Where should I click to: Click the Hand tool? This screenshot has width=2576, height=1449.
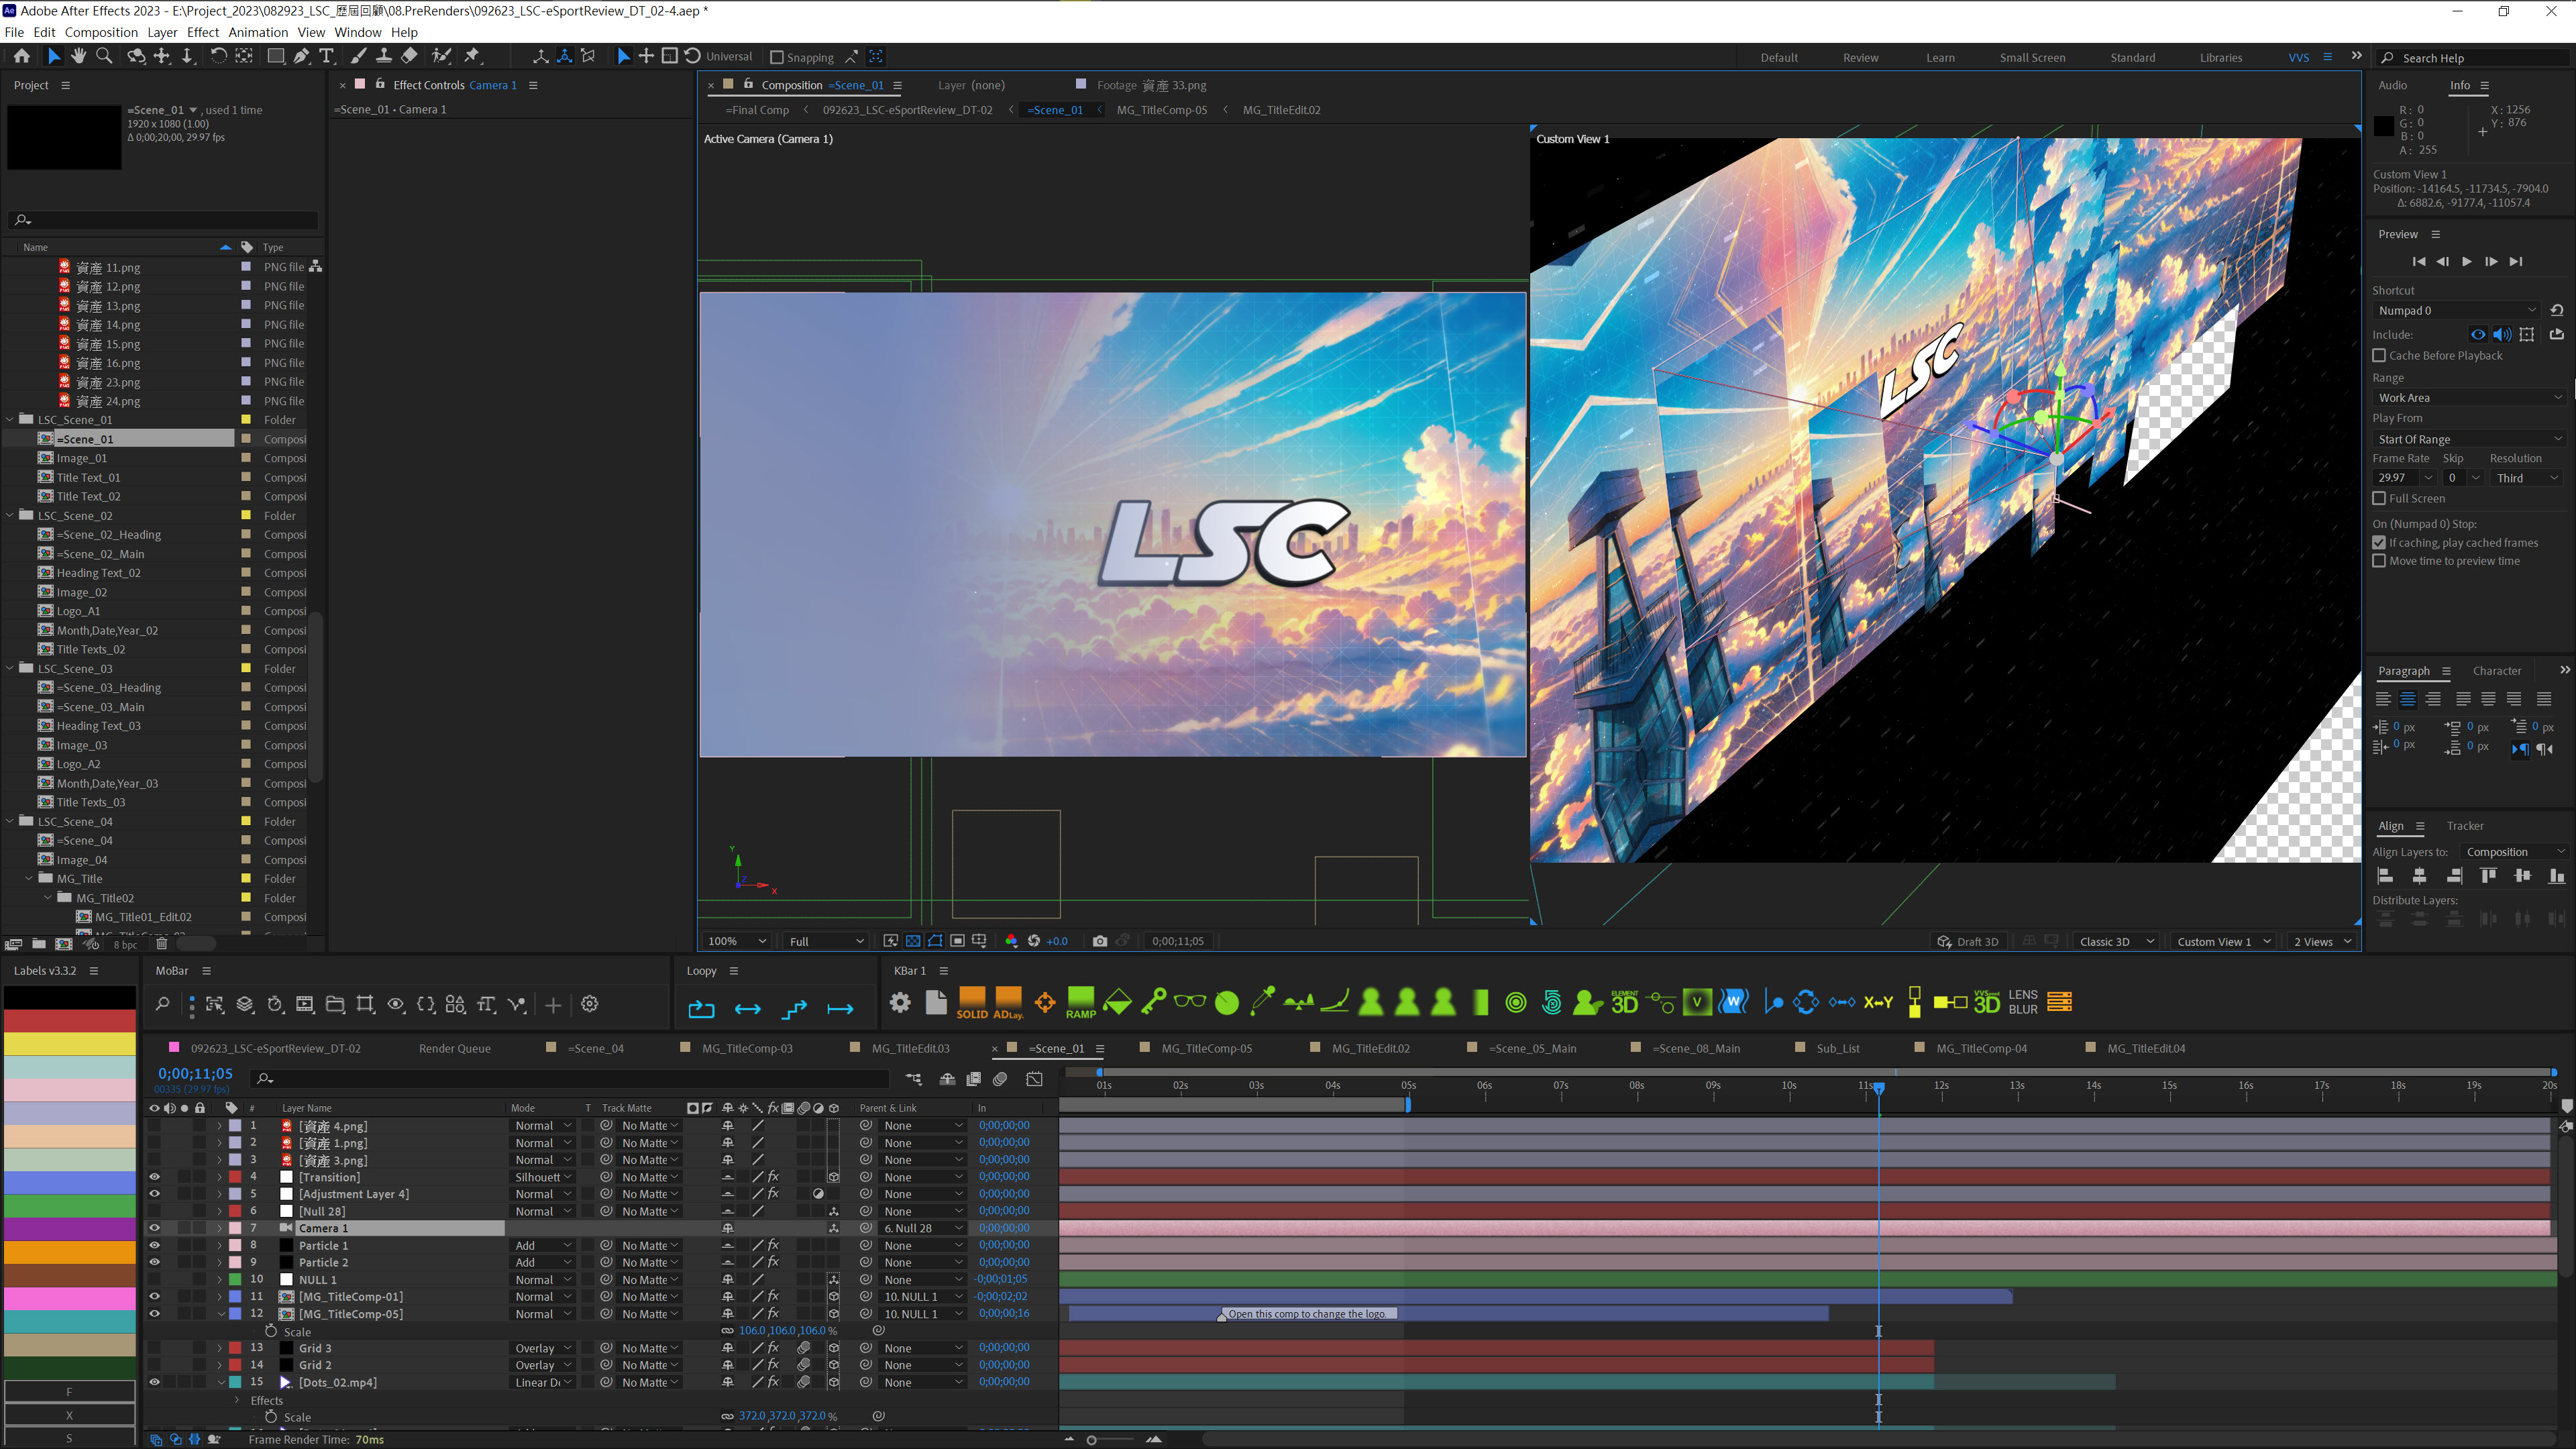click(x=79, y=57)
